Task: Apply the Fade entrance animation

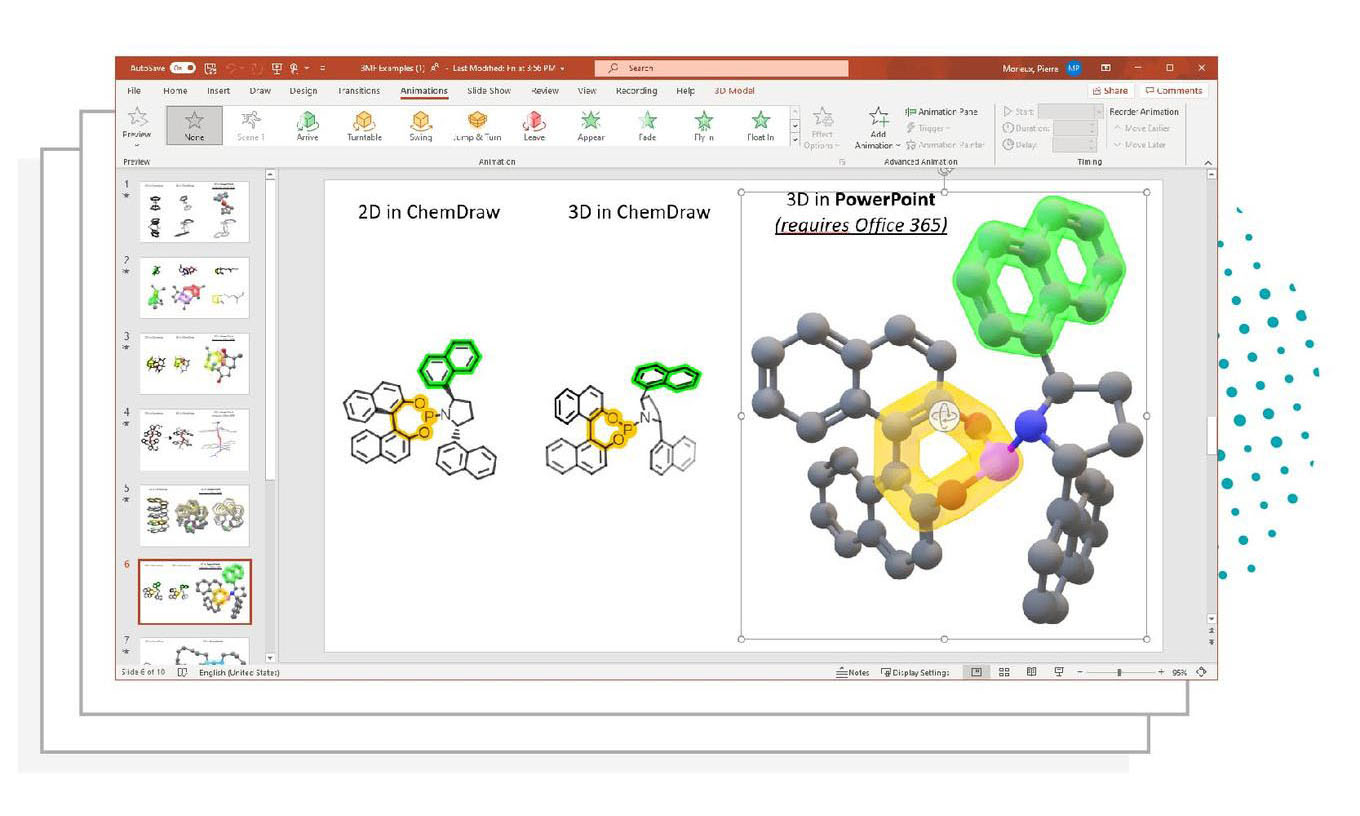Action: 647,126
